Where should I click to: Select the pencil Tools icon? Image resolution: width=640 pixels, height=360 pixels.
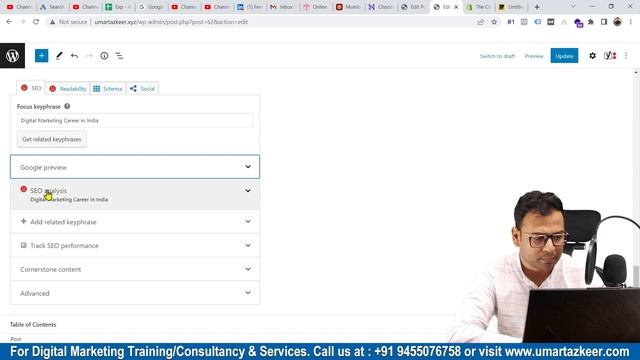click(x=59, y=56)
